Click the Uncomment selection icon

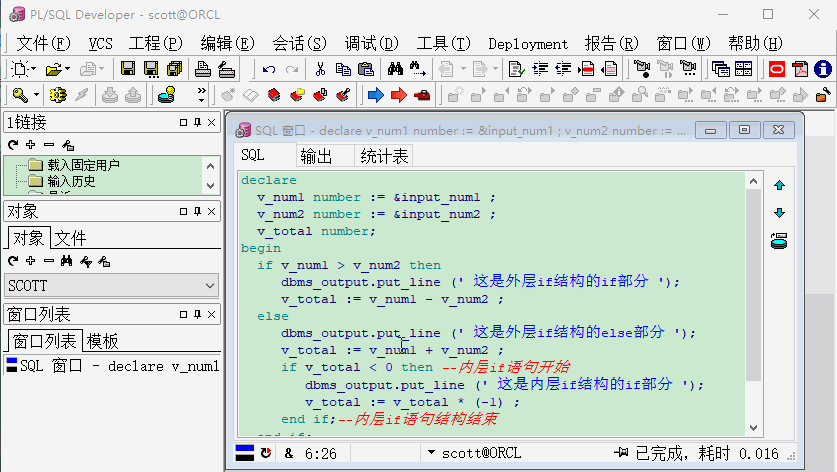pos(609,69)
